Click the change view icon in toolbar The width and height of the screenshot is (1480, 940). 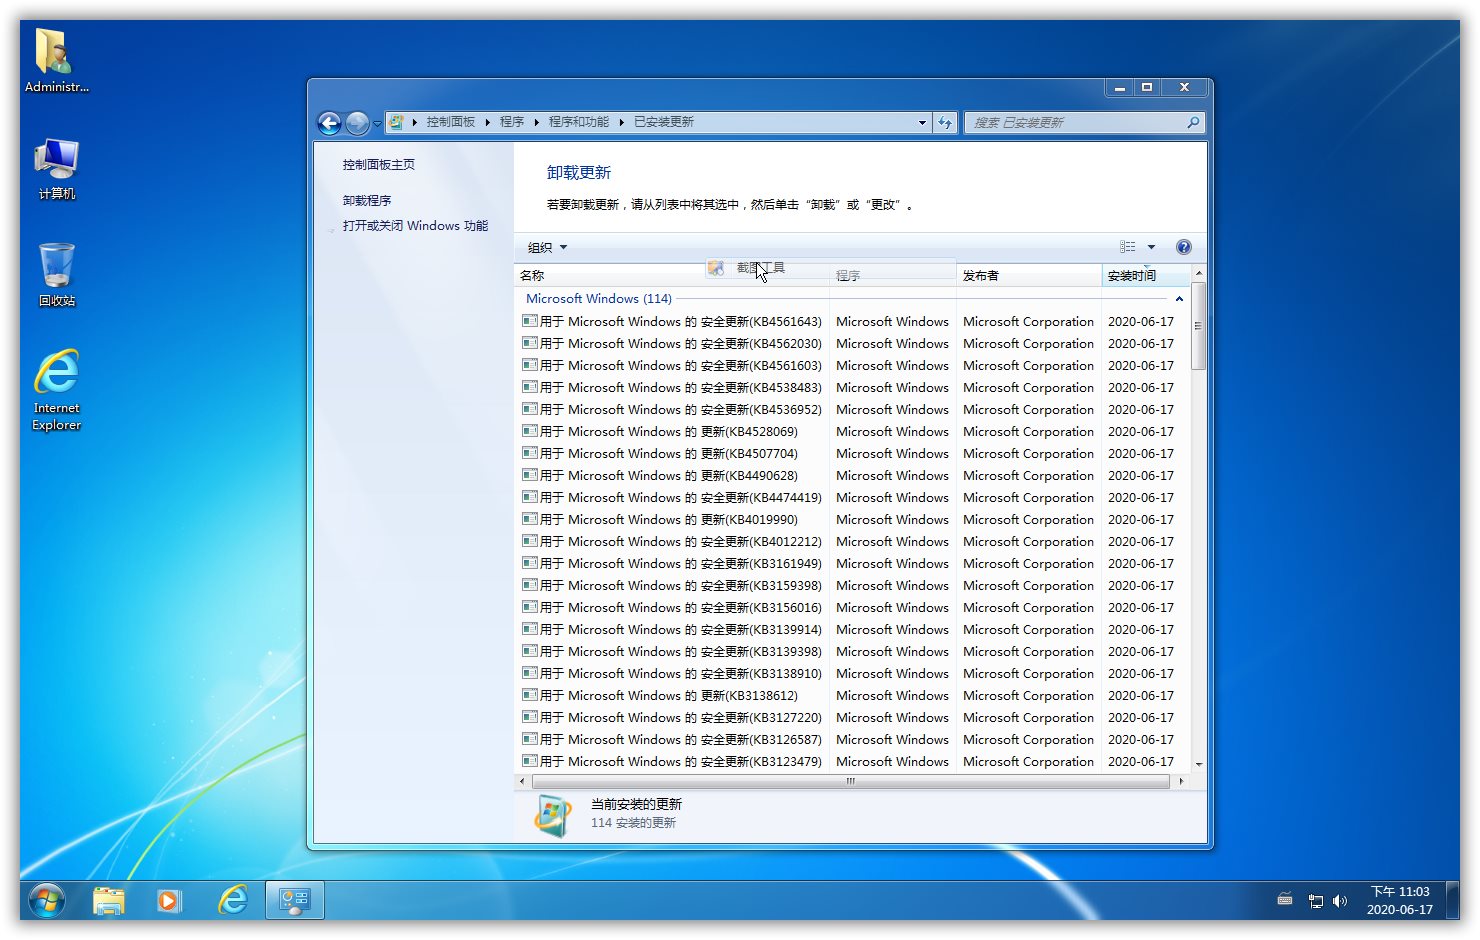tap(1128, 247)
